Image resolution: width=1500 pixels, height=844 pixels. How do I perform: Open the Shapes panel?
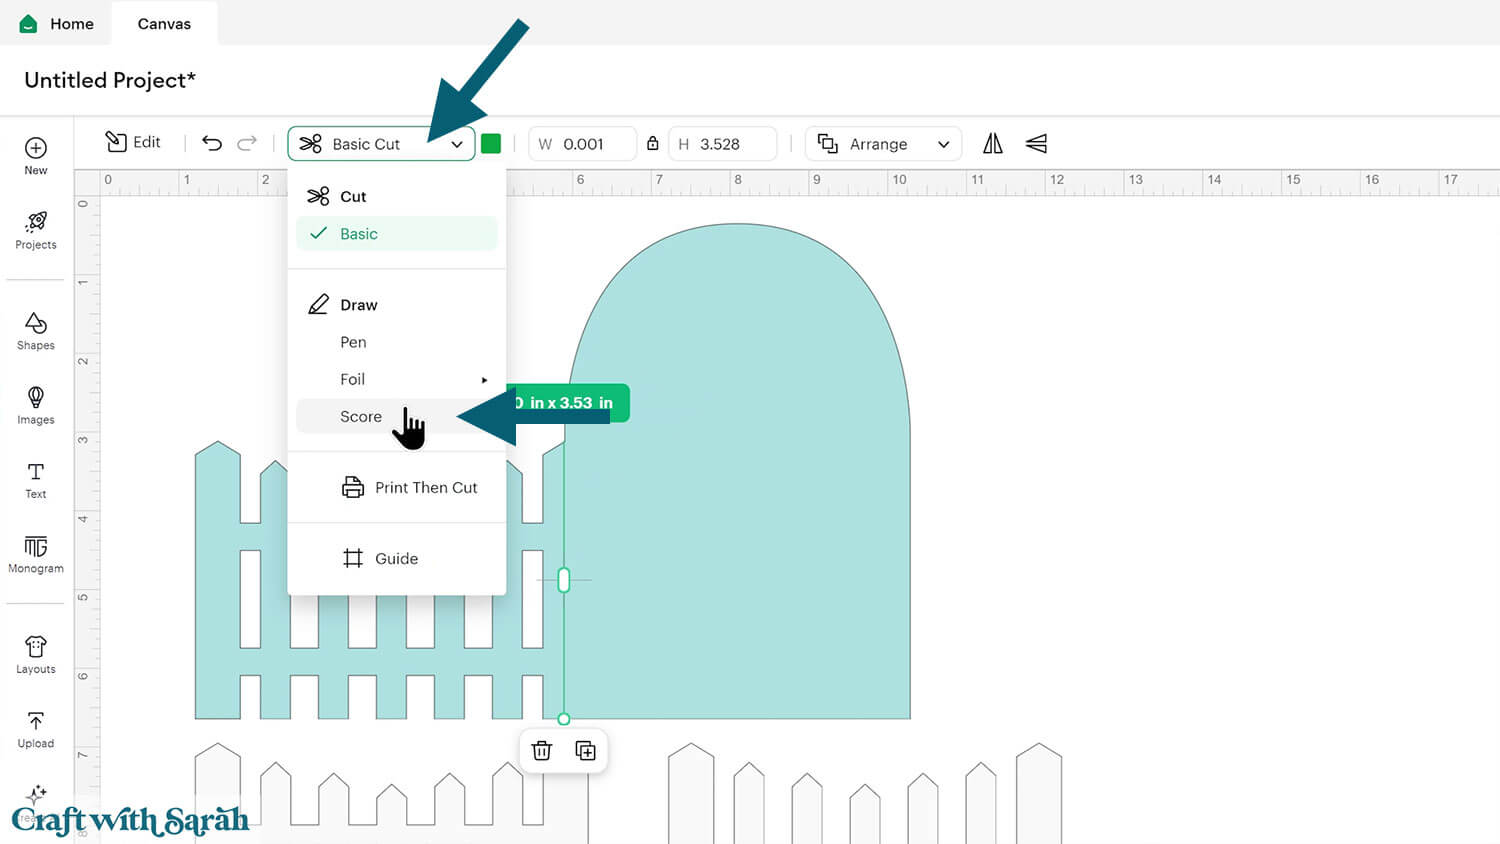(x=36, y=330)
